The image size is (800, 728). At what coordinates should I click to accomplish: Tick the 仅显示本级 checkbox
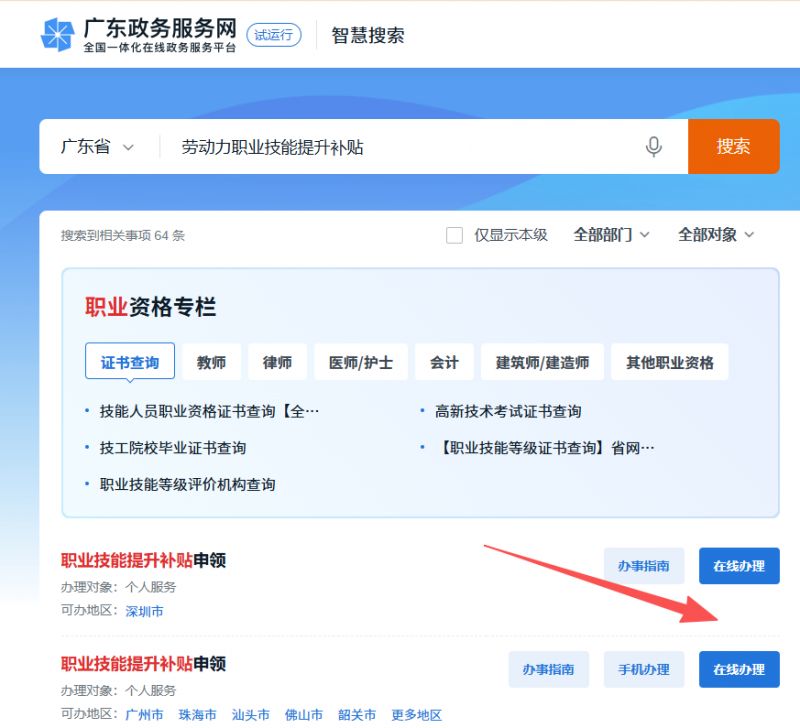(454, 235)
